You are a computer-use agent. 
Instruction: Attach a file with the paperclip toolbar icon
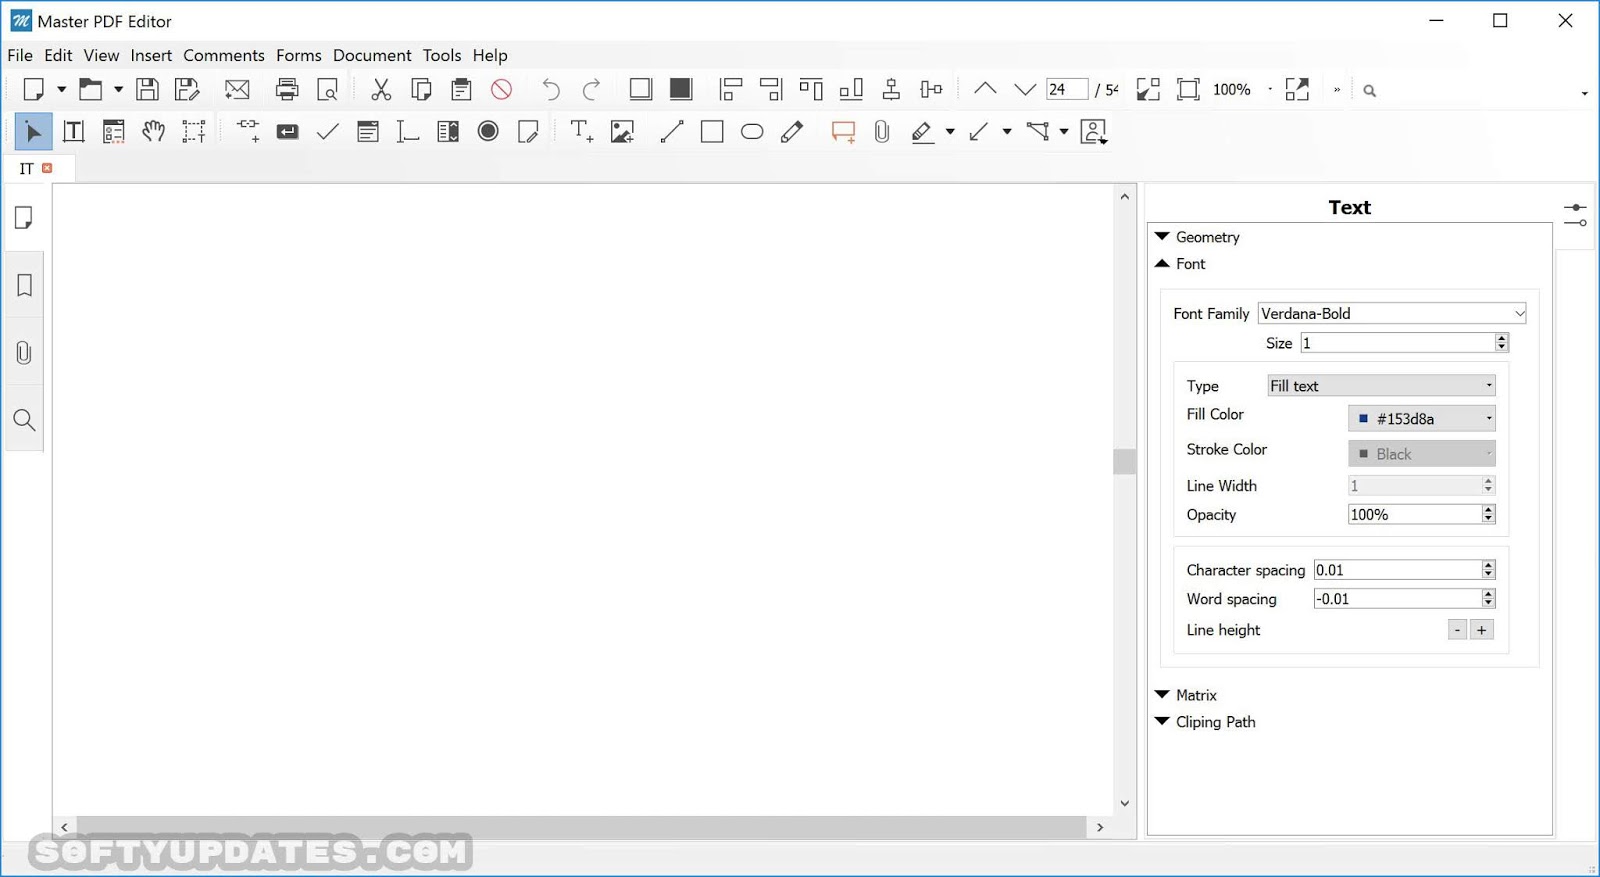click(882, 131)
